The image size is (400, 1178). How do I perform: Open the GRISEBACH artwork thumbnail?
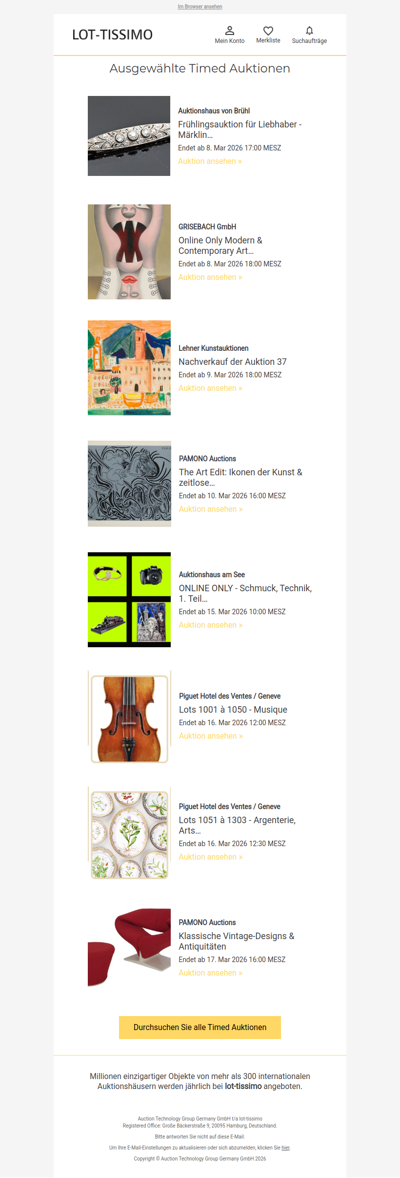tap(129, 252)
